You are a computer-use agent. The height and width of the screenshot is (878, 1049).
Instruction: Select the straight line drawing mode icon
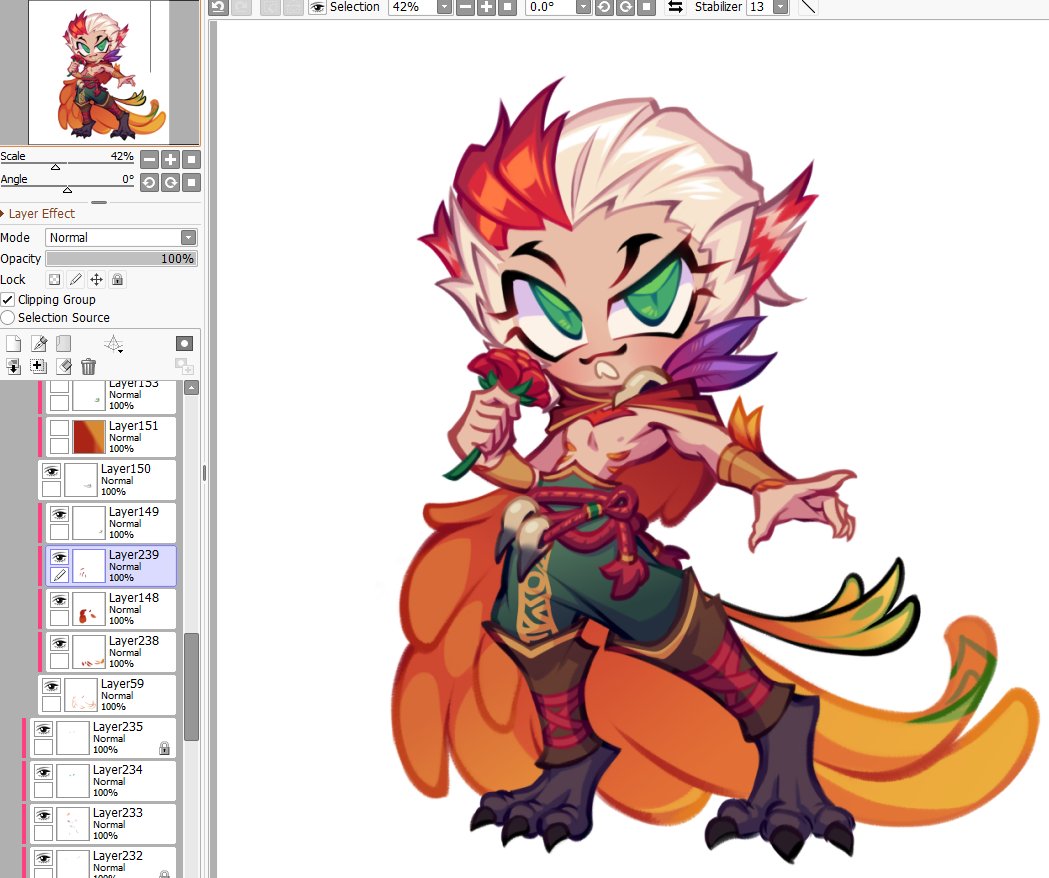coord(808,7)
